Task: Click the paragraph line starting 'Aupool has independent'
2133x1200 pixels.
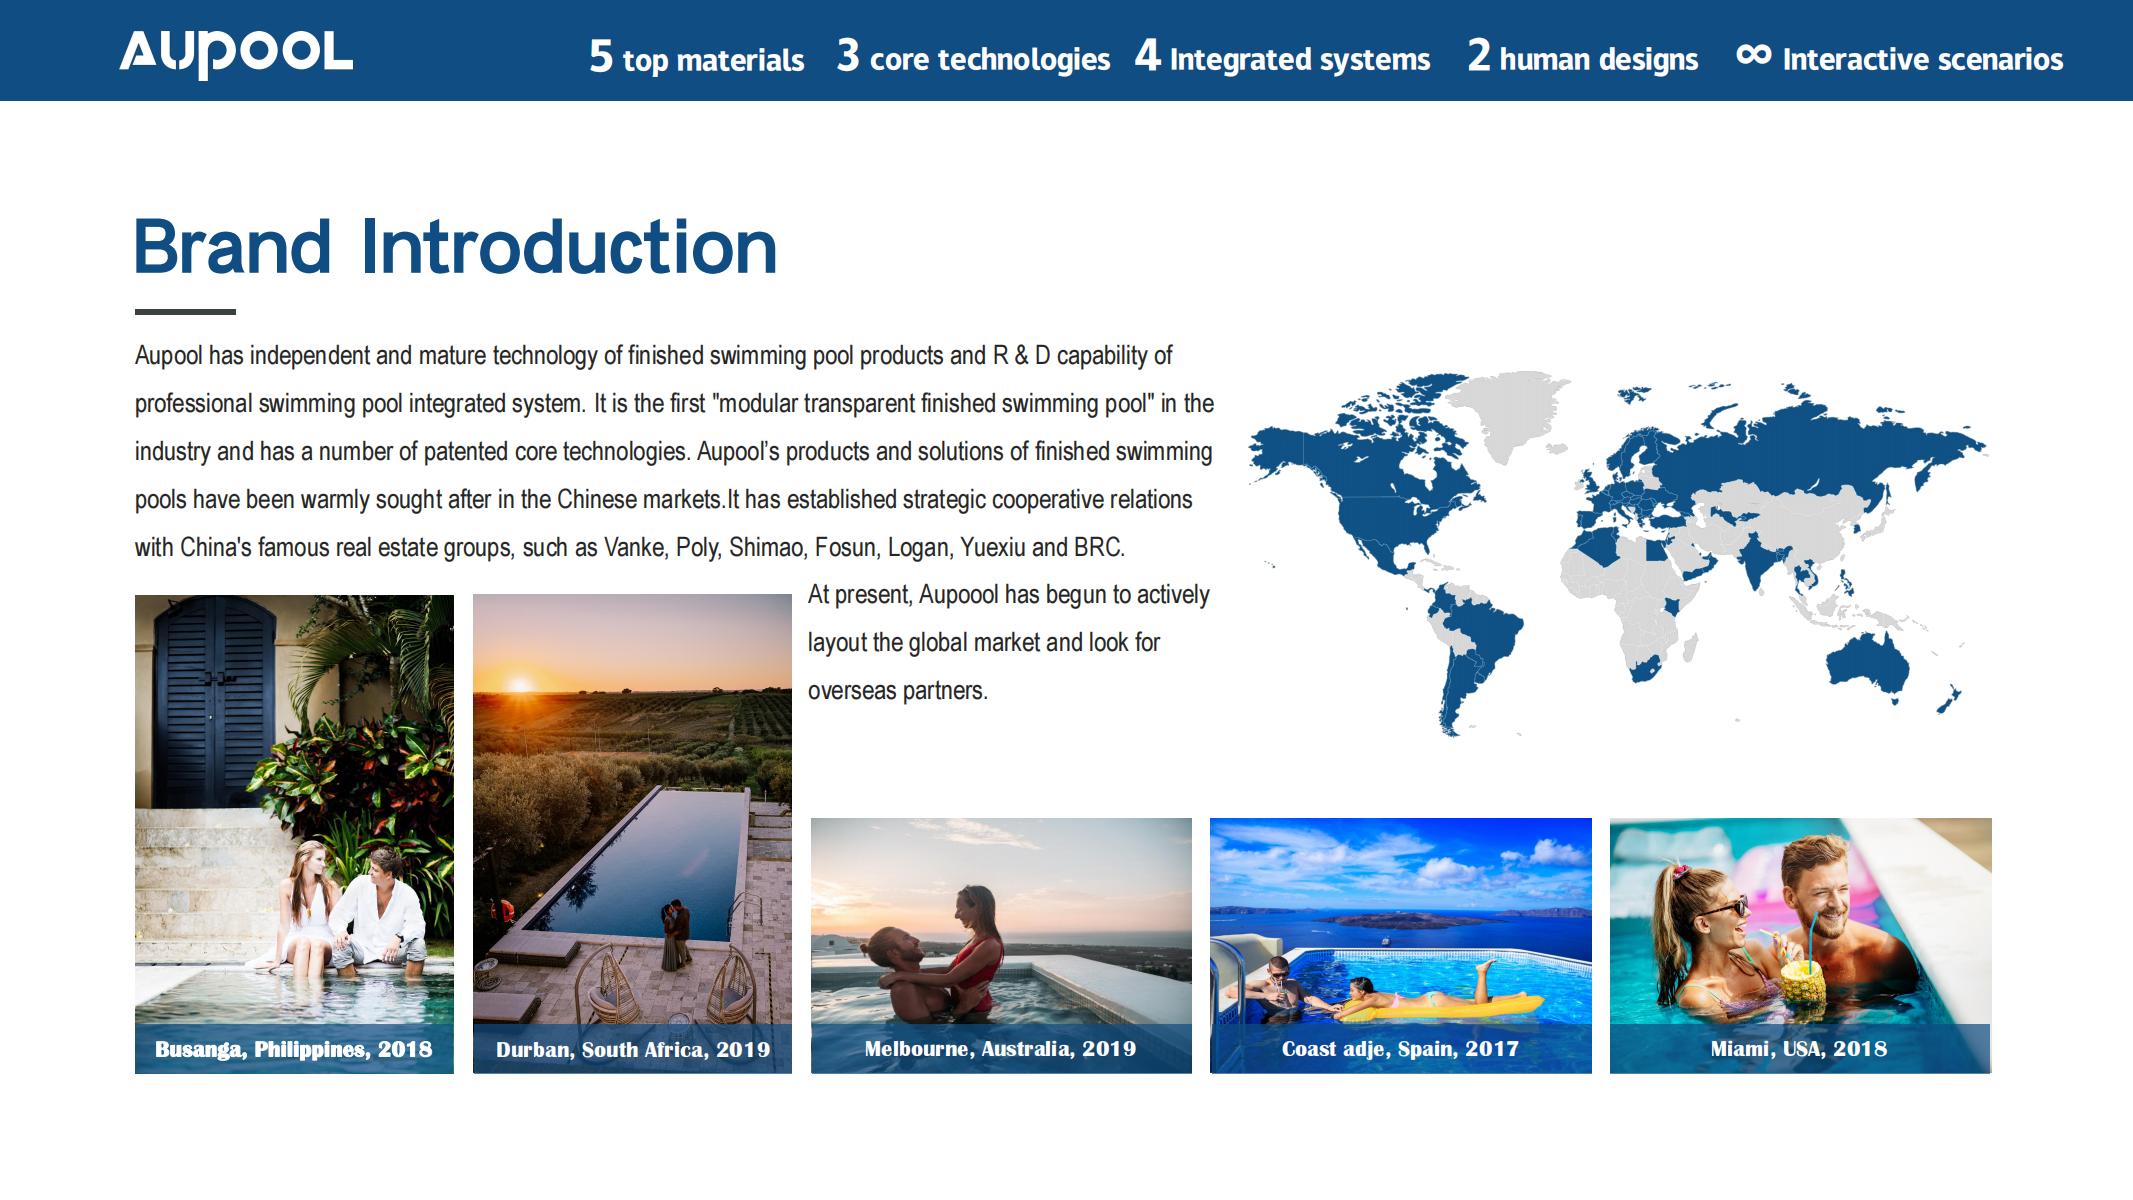Action: click(653, 356)
